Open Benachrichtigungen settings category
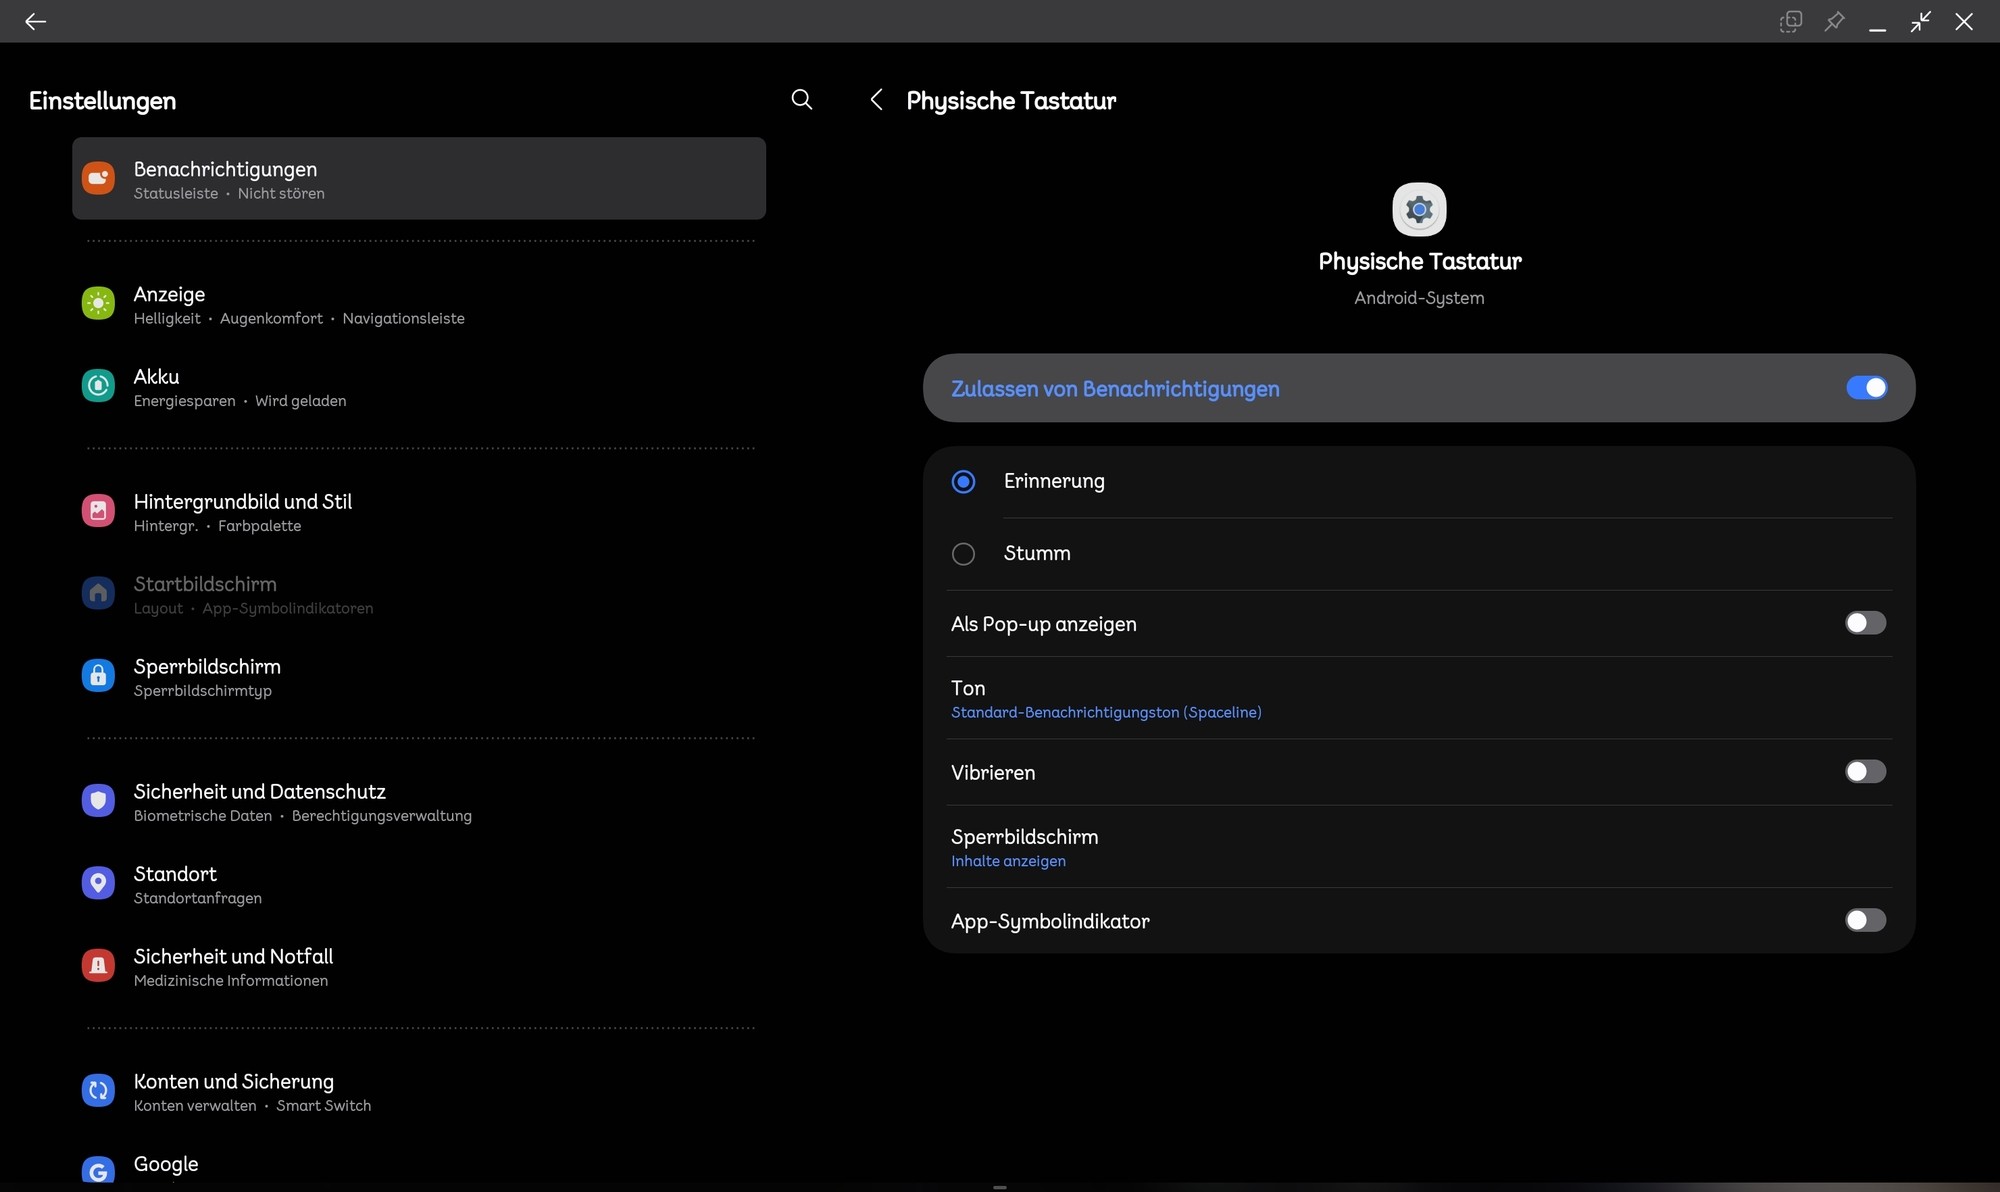This screenshot has height=1192, width=2000. click(419, 178)
